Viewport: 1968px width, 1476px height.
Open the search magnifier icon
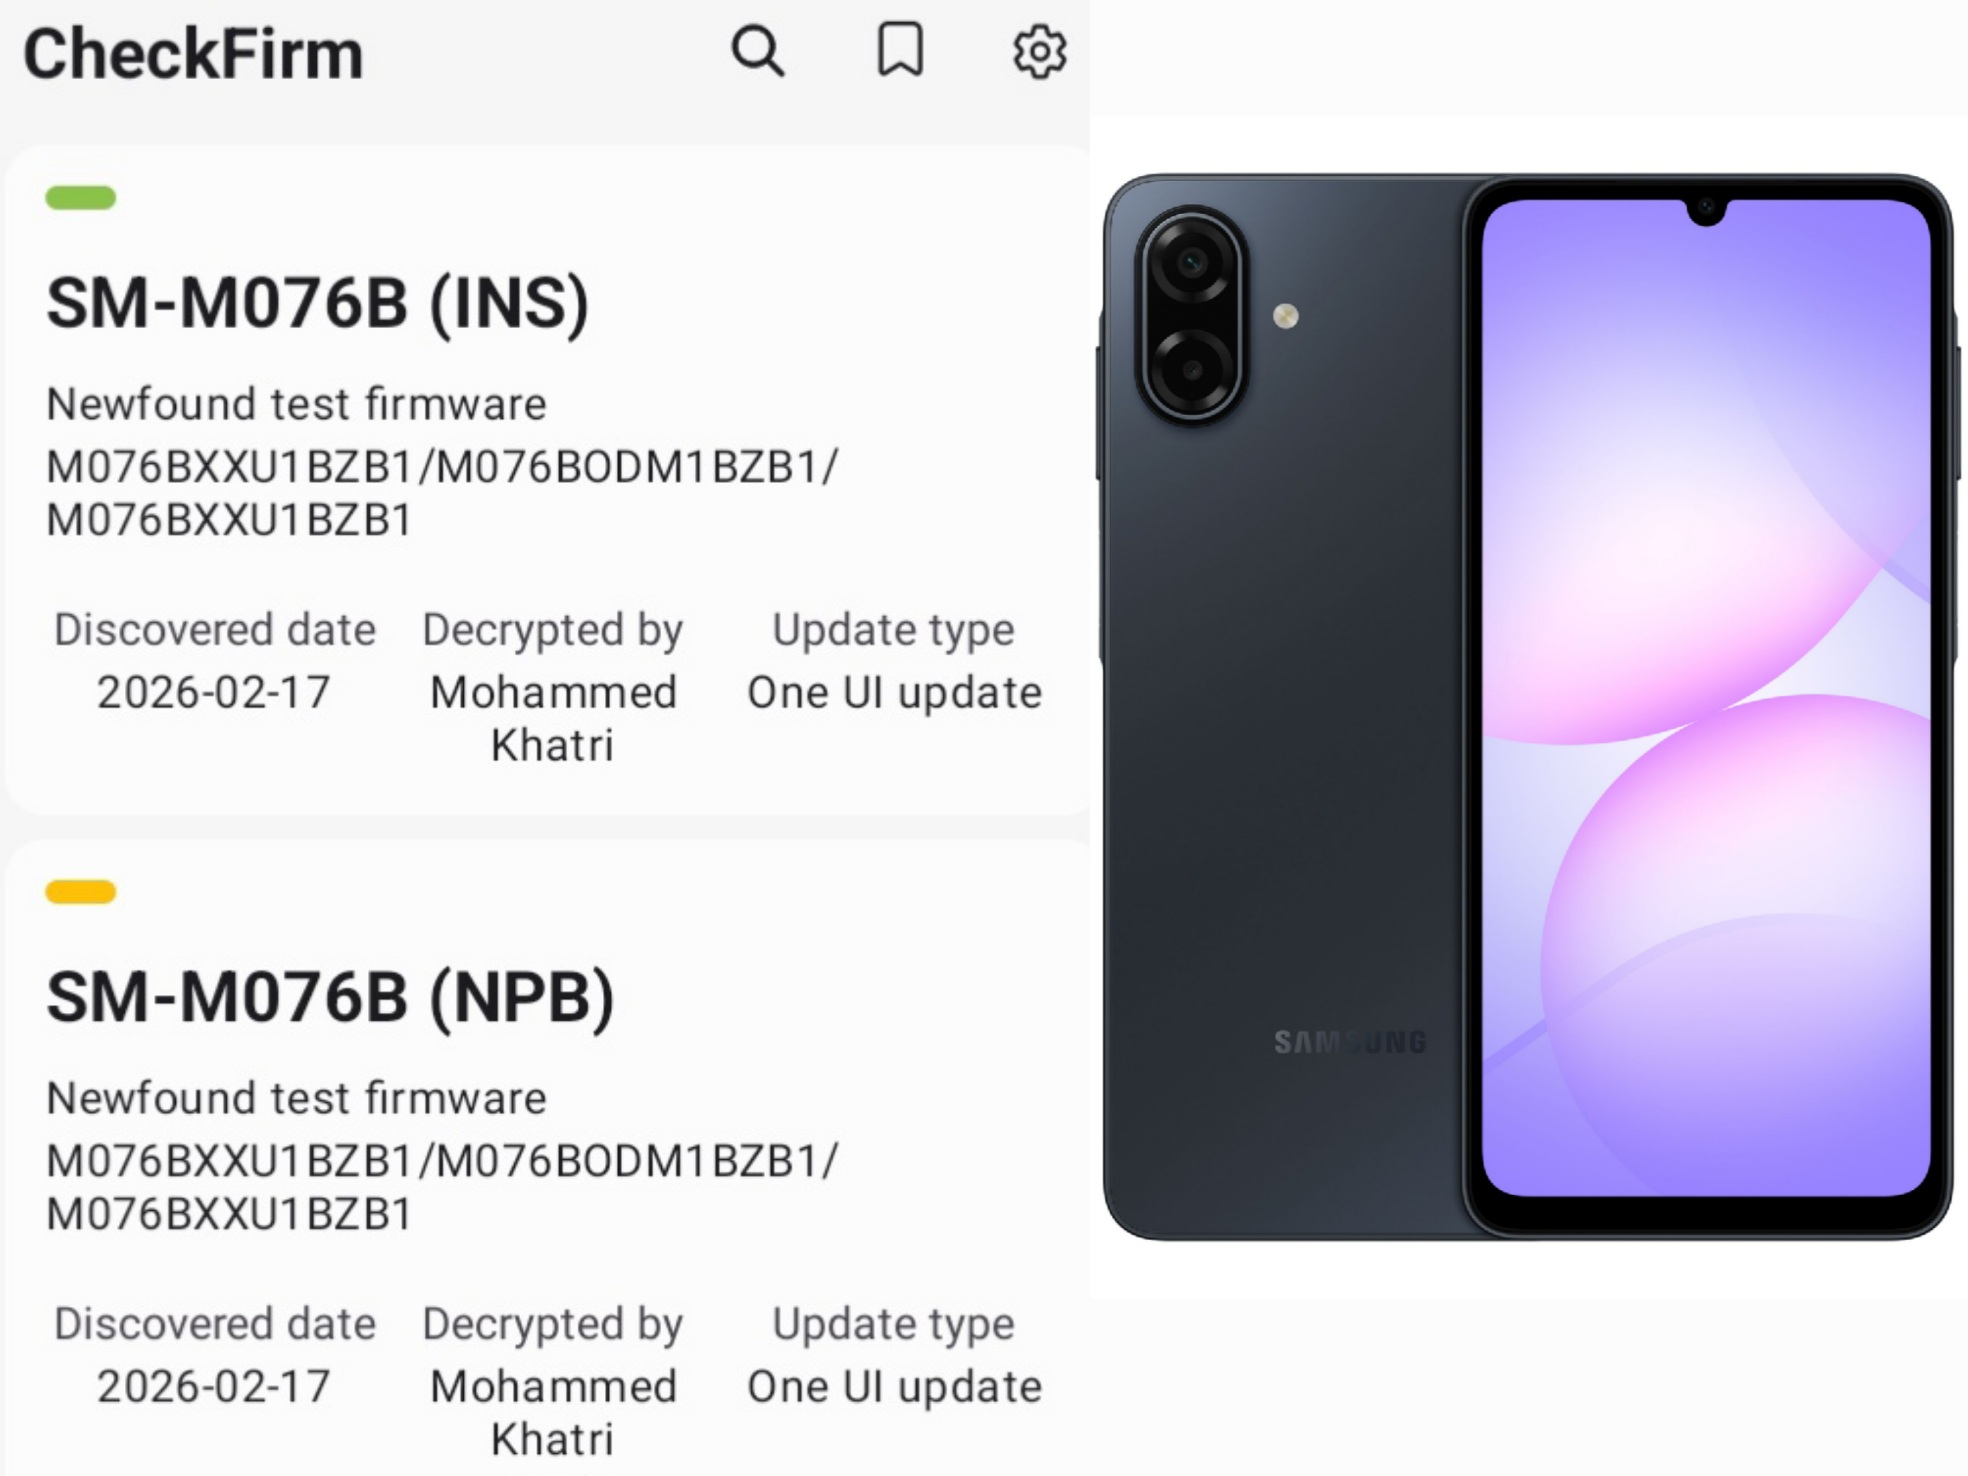[x=758, y=51]
